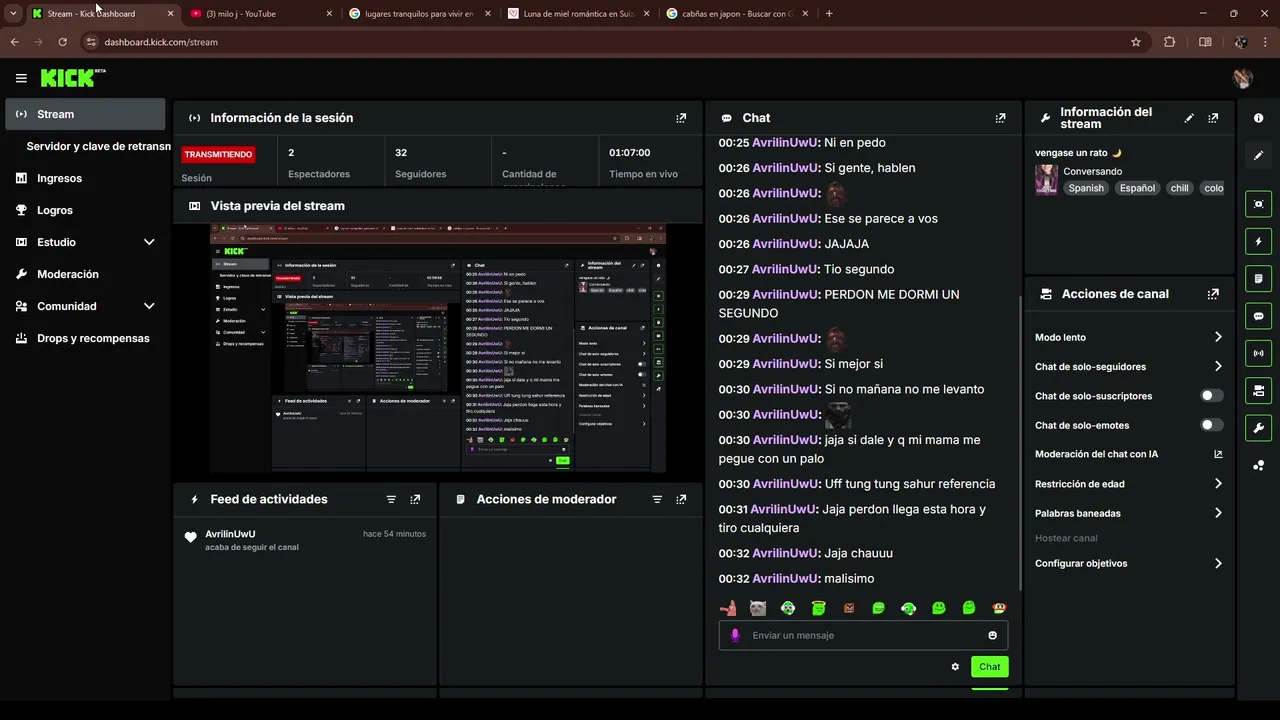This screenshot has width=1280, height=720.
Task: Open filter on Feed de actividades panel
Action: point(391,499)
